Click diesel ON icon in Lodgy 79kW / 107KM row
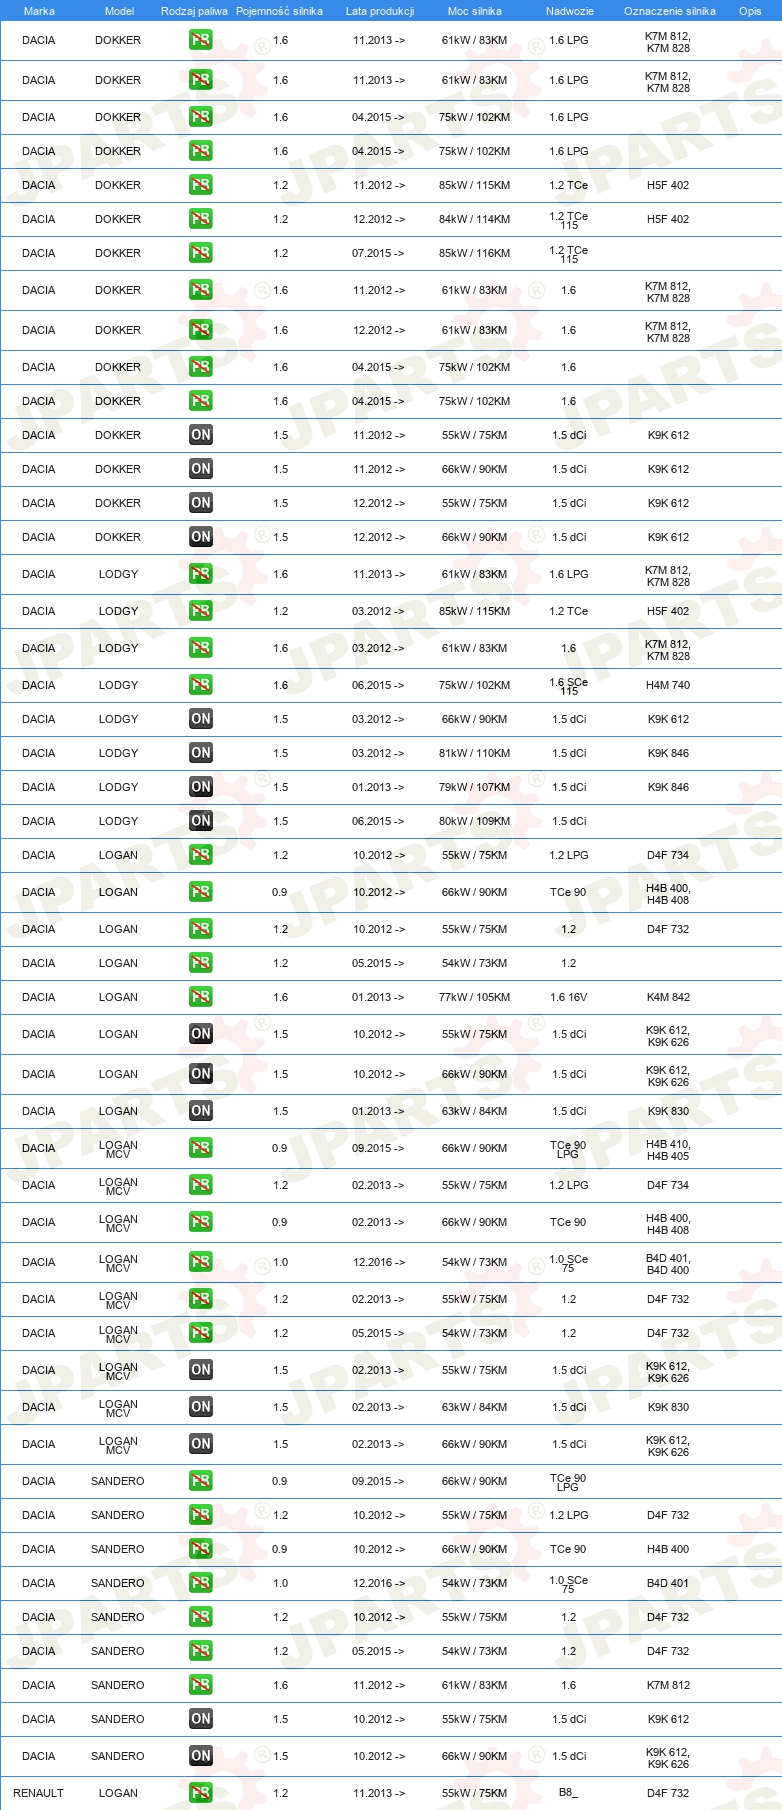 click(x=201, y=787)
